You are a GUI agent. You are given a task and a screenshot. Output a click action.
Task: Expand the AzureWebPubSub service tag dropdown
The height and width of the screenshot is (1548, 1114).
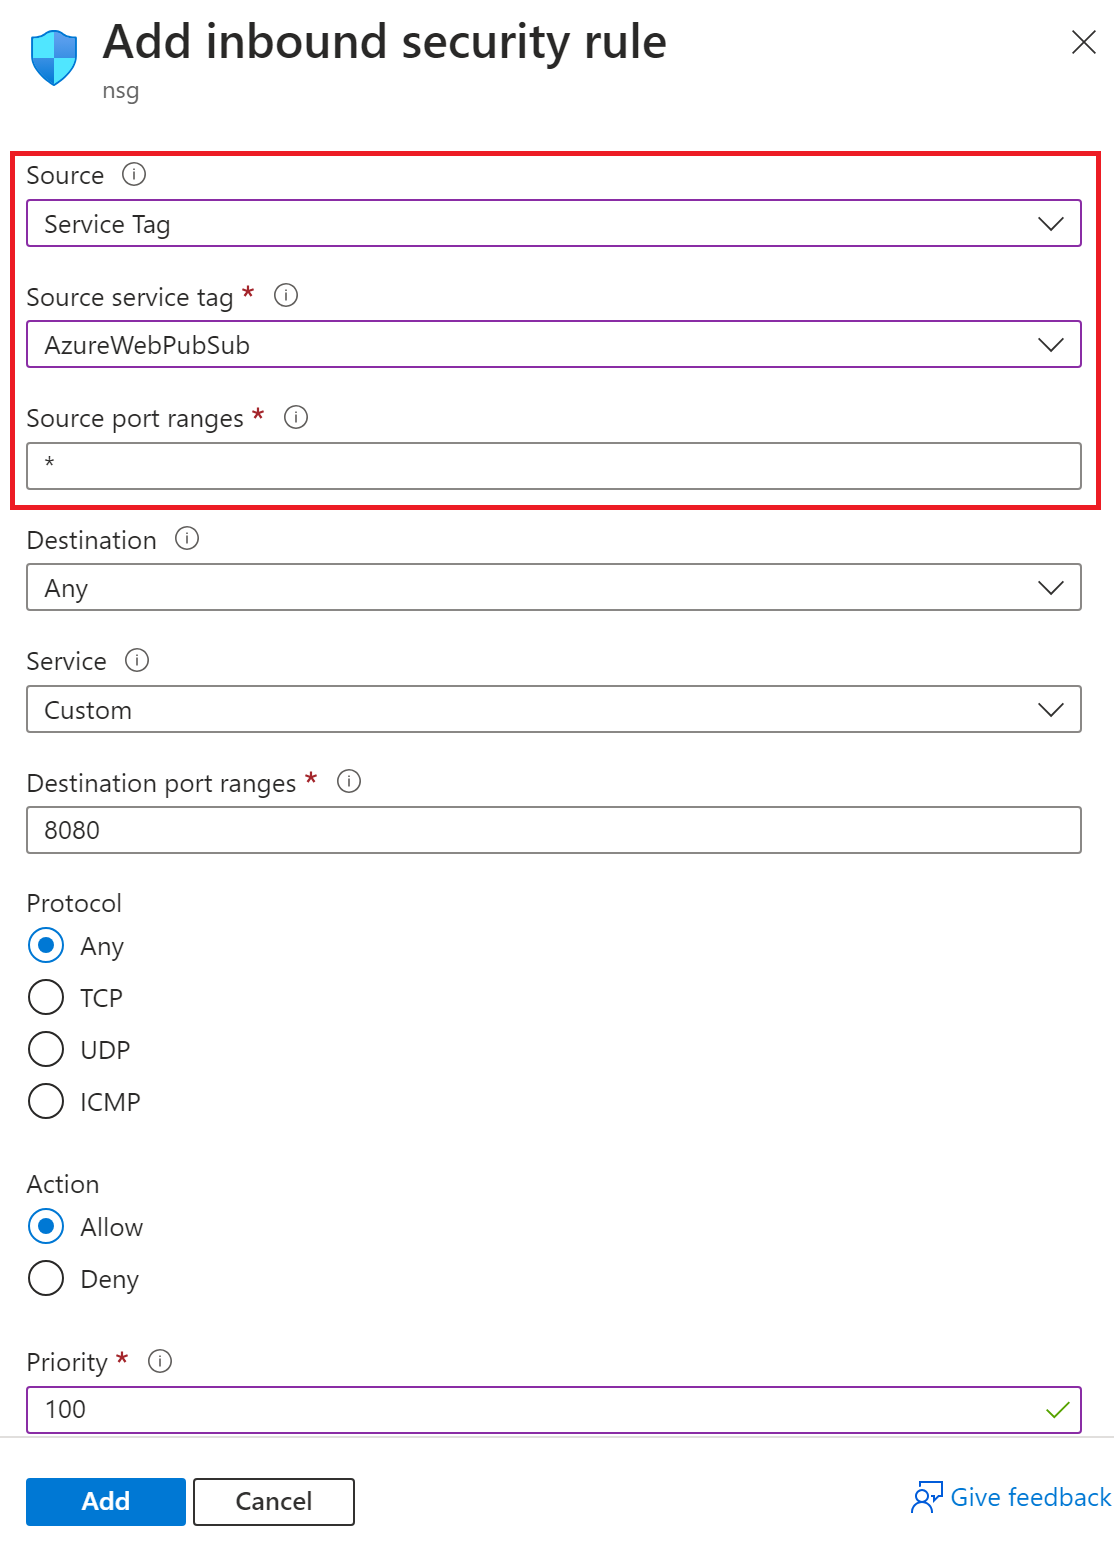(x=553, y=345)
